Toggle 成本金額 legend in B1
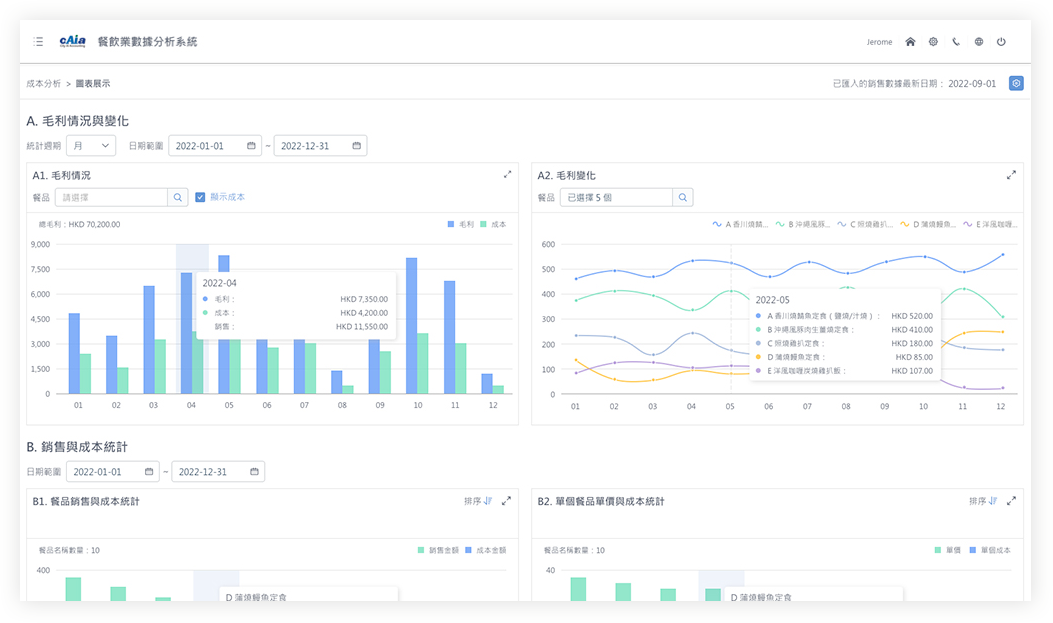1053x623 pixels. (486, 550)
